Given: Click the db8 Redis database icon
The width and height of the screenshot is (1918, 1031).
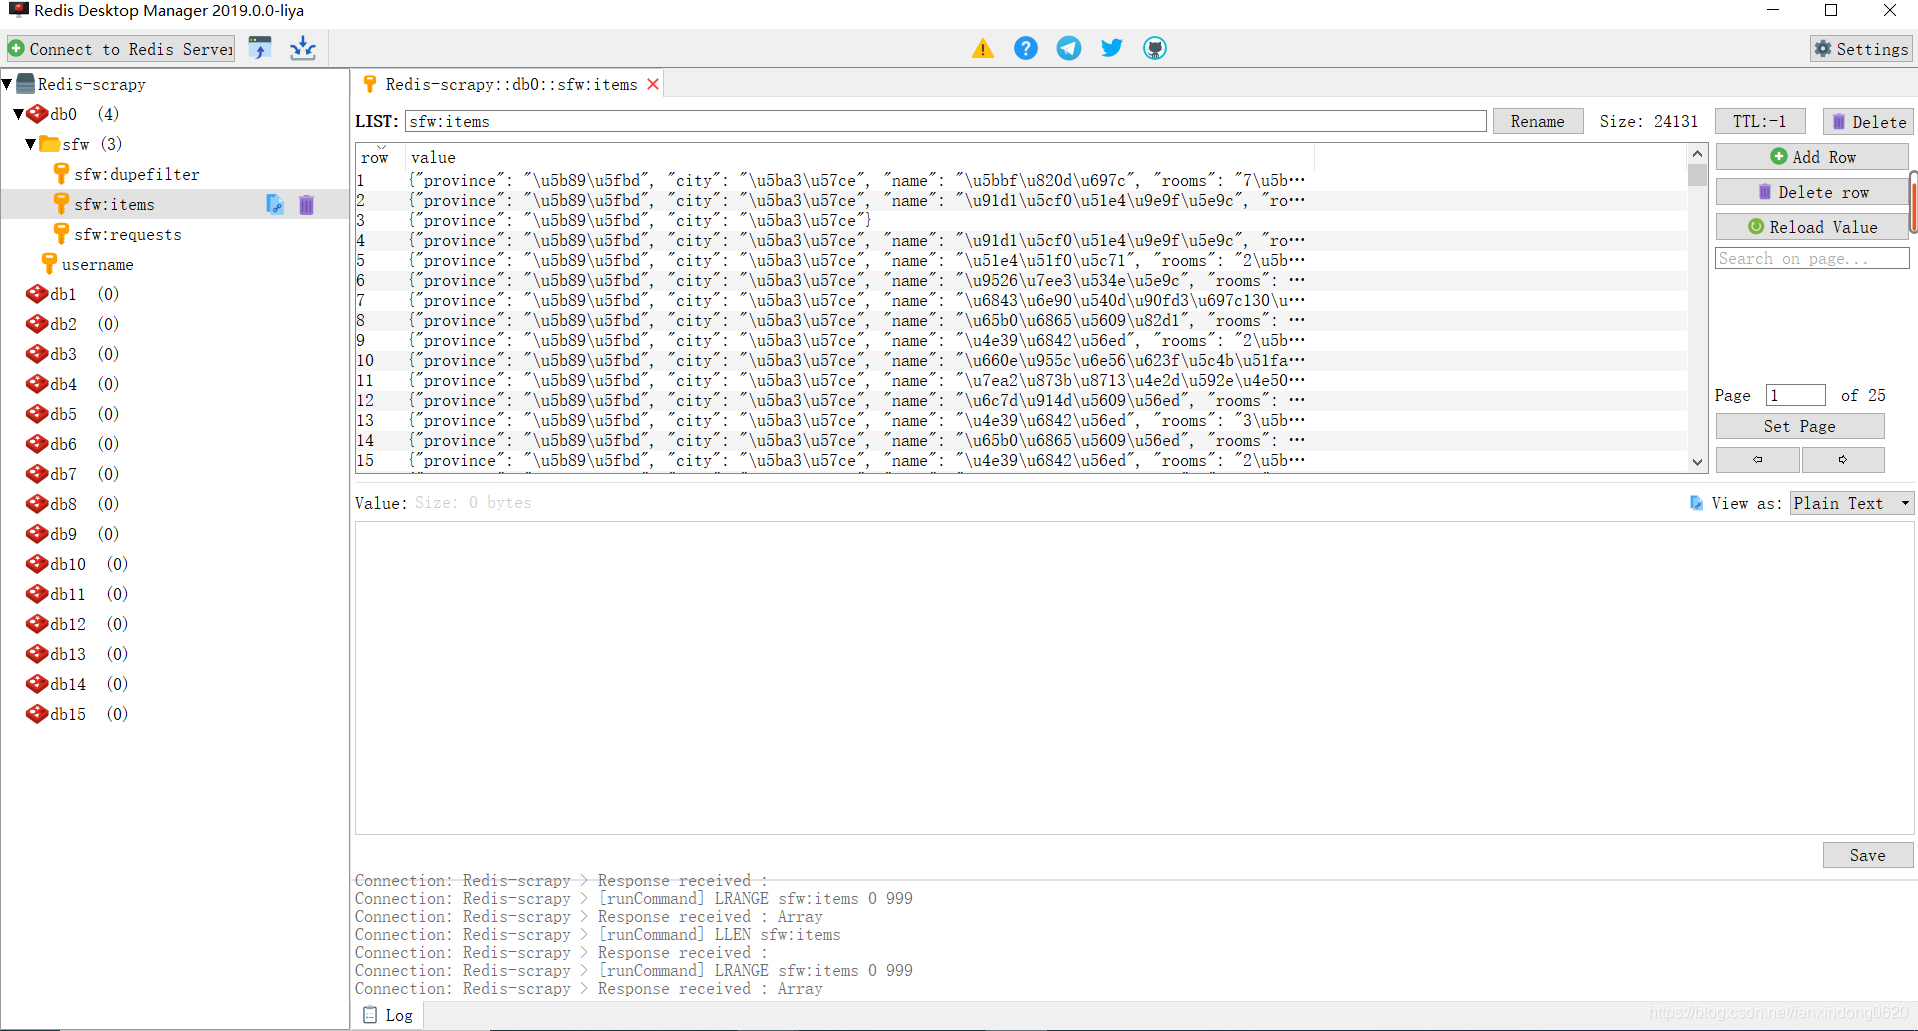Looking at the screenshot, I should coord(37,504).
